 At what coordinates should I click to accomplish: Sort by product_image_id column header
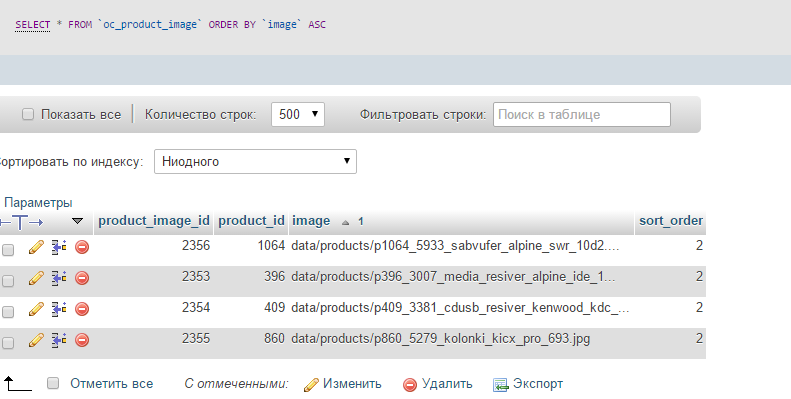(154, 220)
